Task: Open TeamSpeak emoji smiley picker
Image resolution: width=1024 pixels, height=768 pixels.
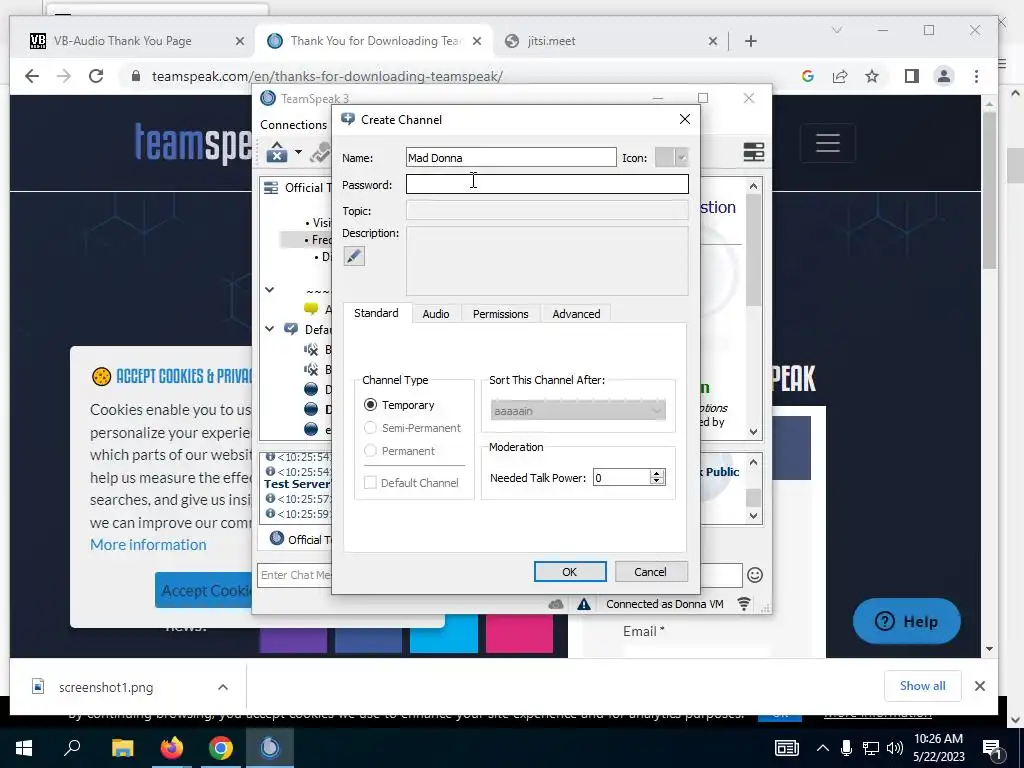Action: tap(755, 575)
